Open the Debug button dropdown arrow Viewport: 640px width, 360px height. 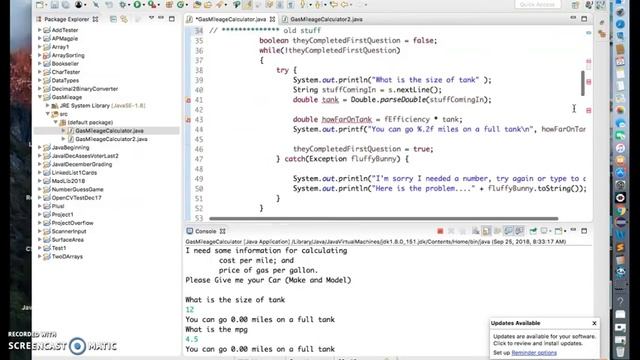click(x=129, y=5)
